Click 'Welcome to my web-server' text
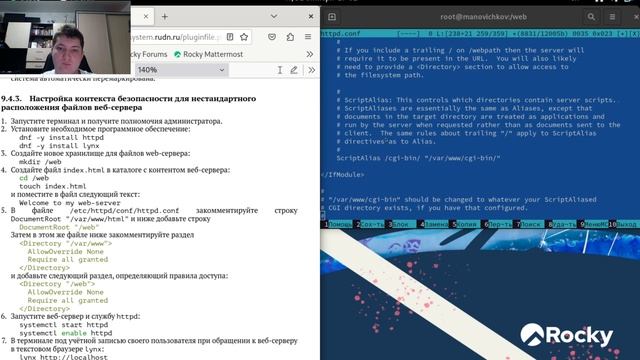The height and width of the screenshot is (360, 640). click(x=70, y=203)
